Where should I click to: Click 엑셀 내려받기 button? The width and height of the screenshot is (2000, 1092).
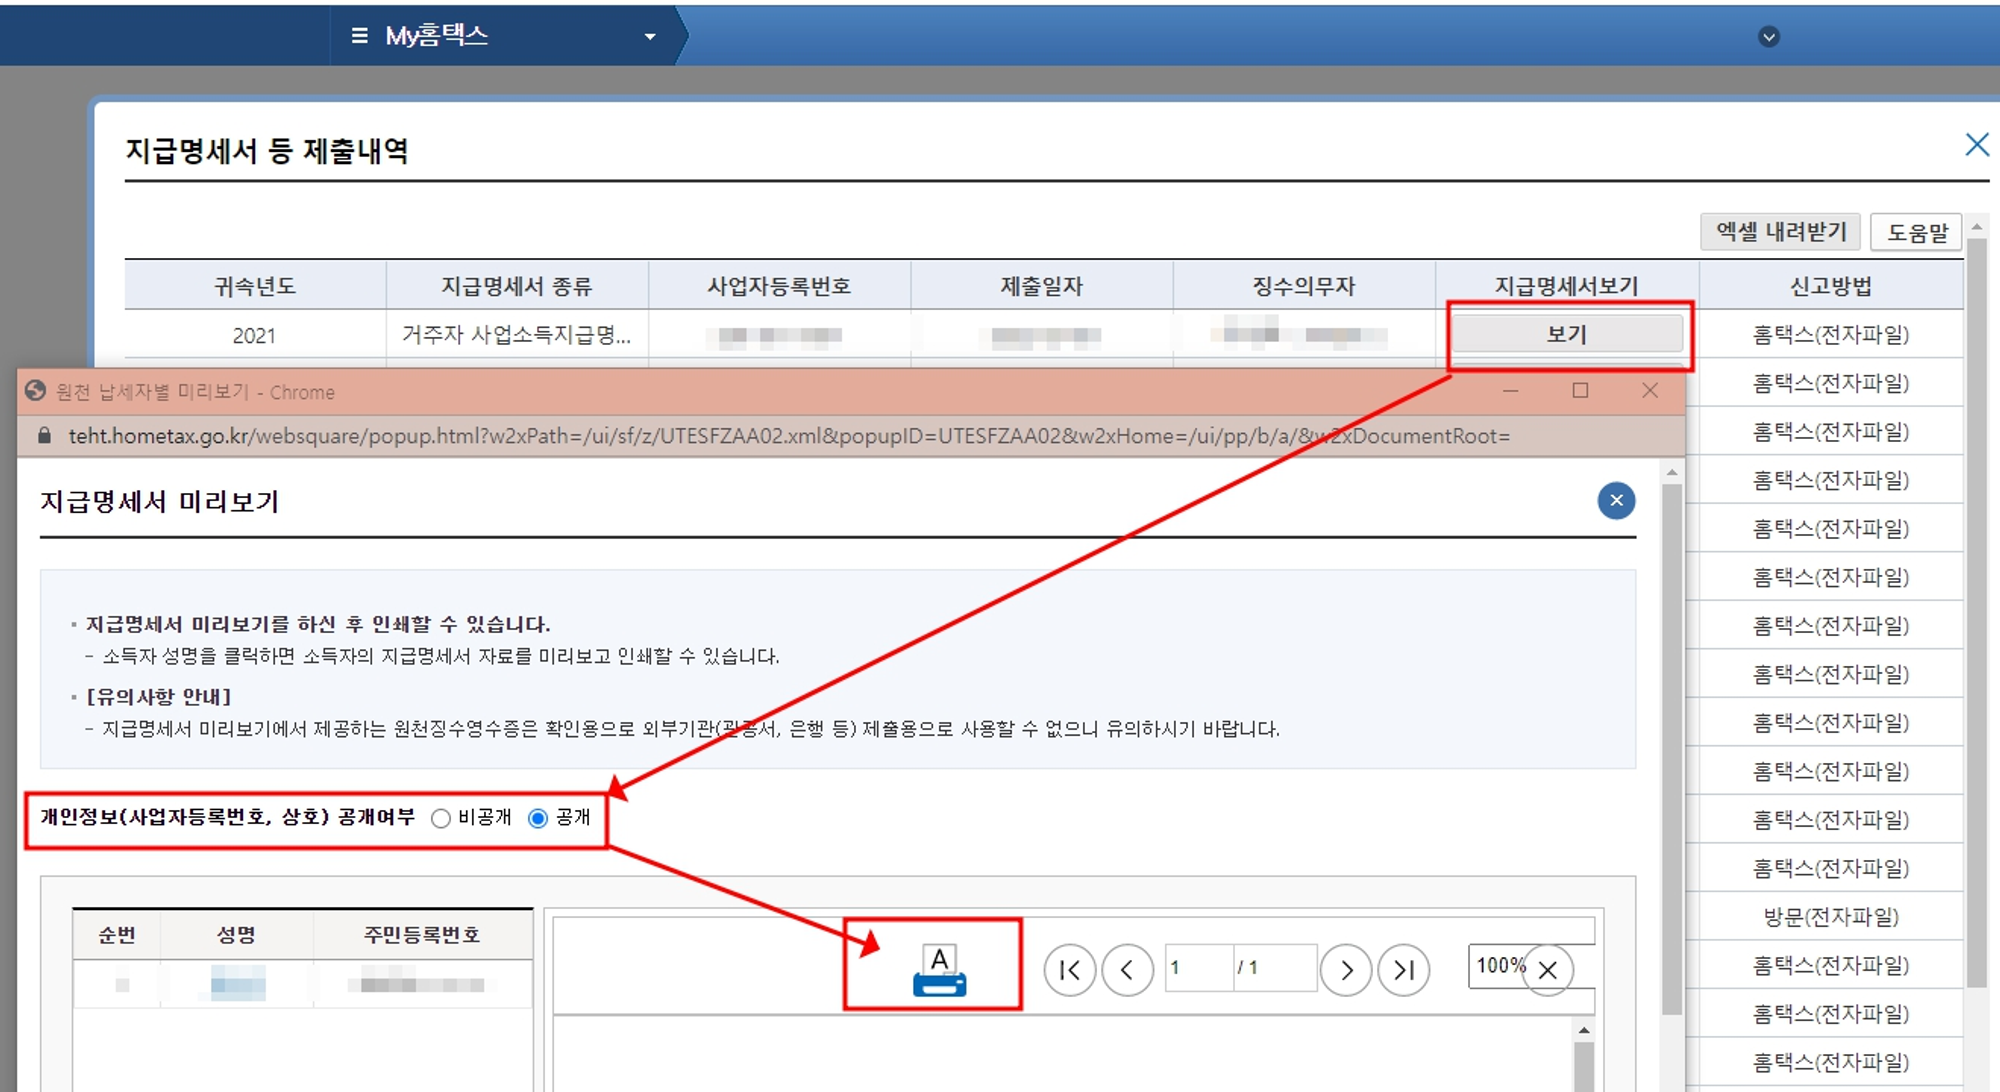1780,232
